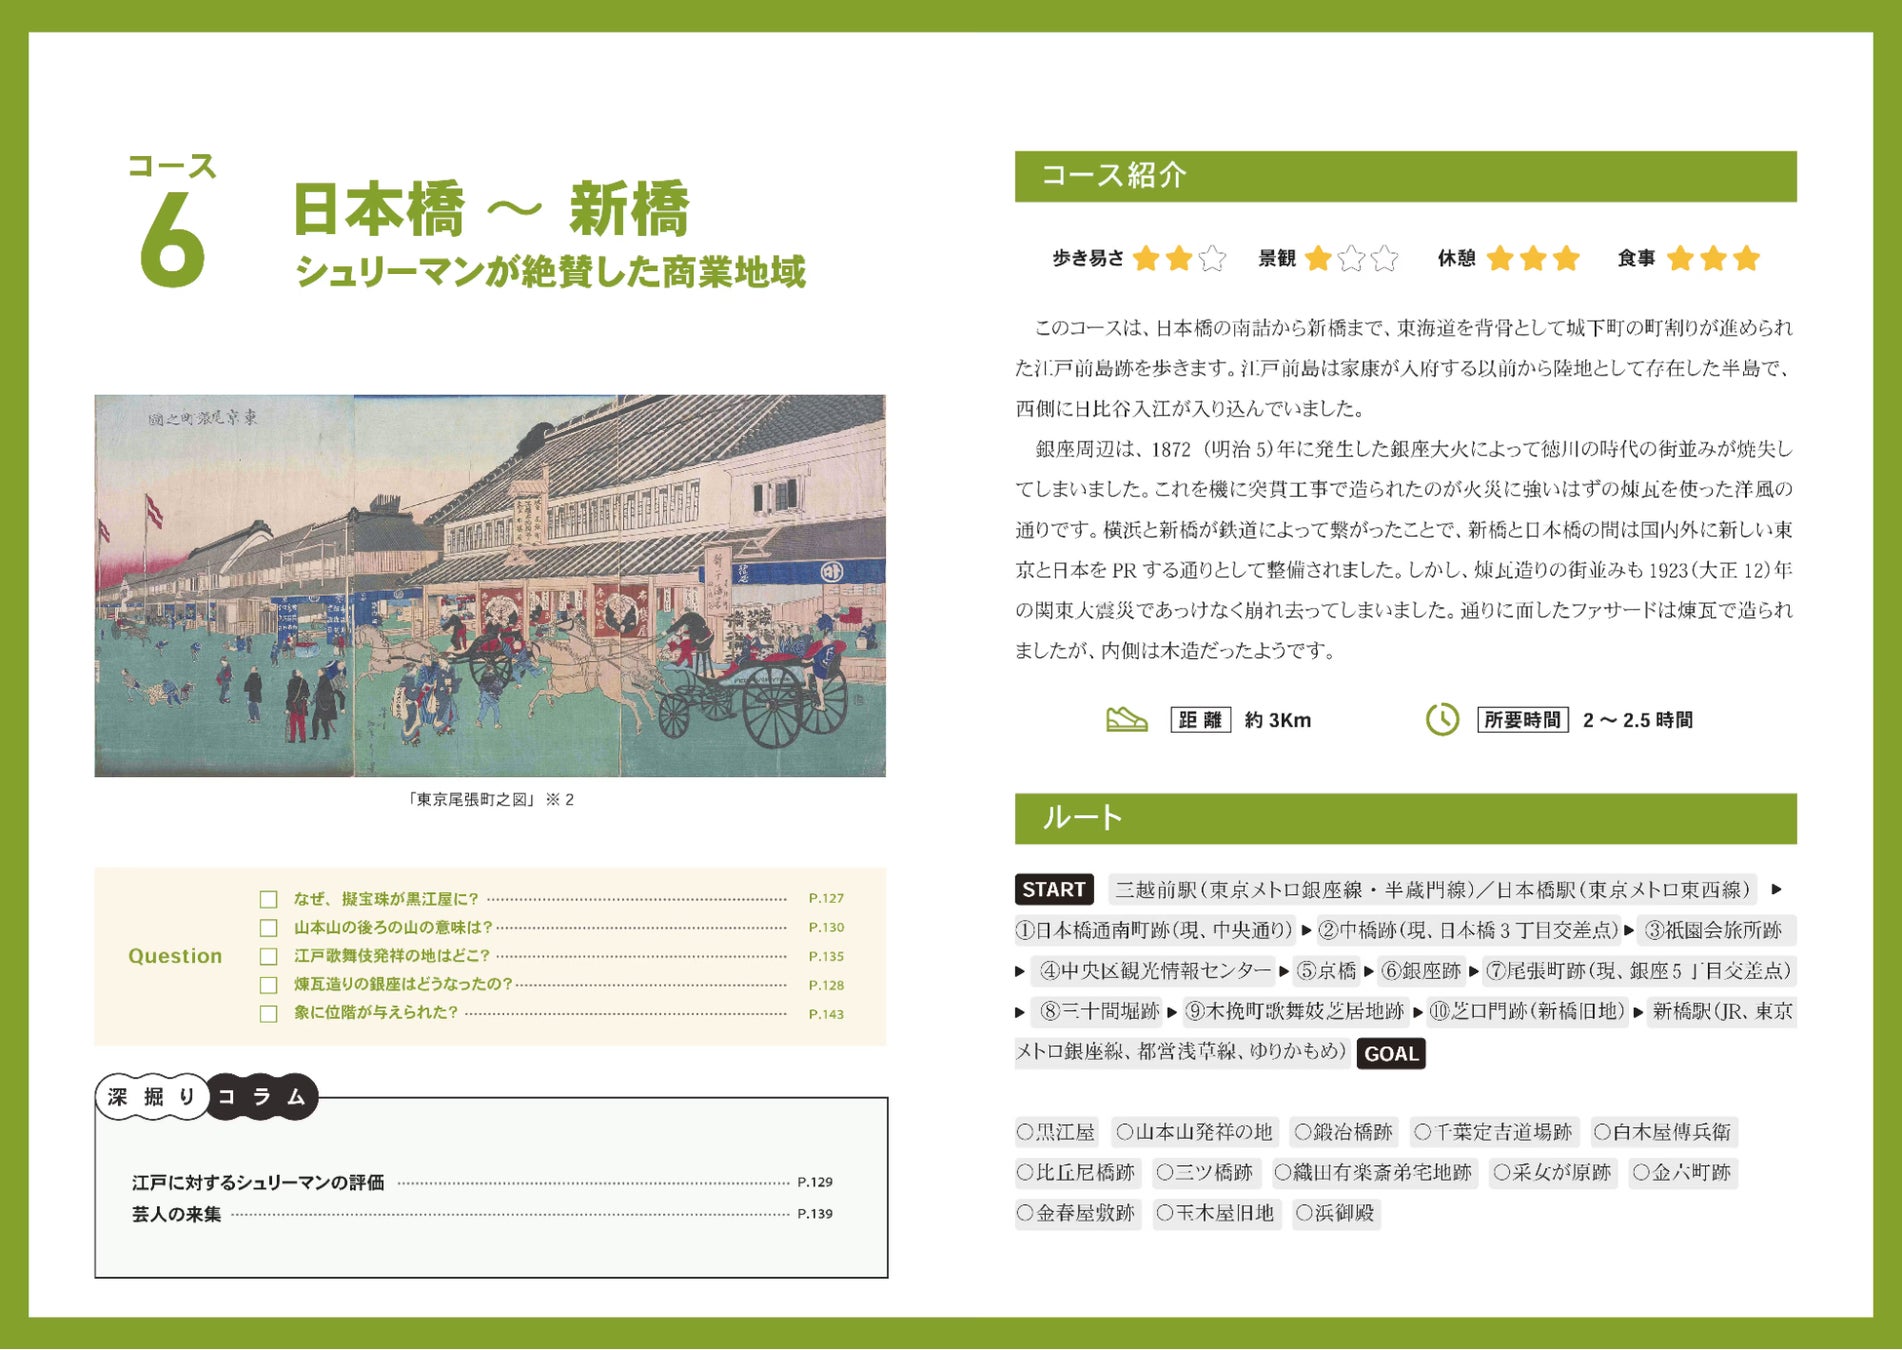
Task: Open question 山本山の後ろの山の意味は?
Action: 393,928
